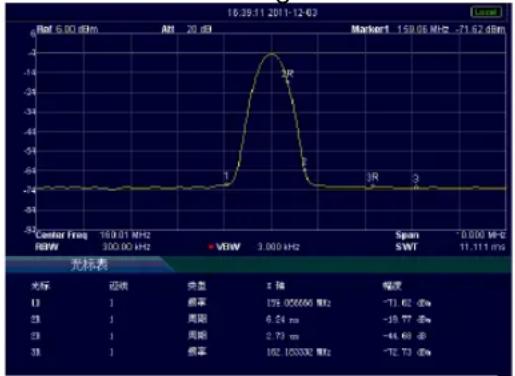Click the SWT label
Image resolution: width=515 pixels, height=376 pixels.
[406, 247]
